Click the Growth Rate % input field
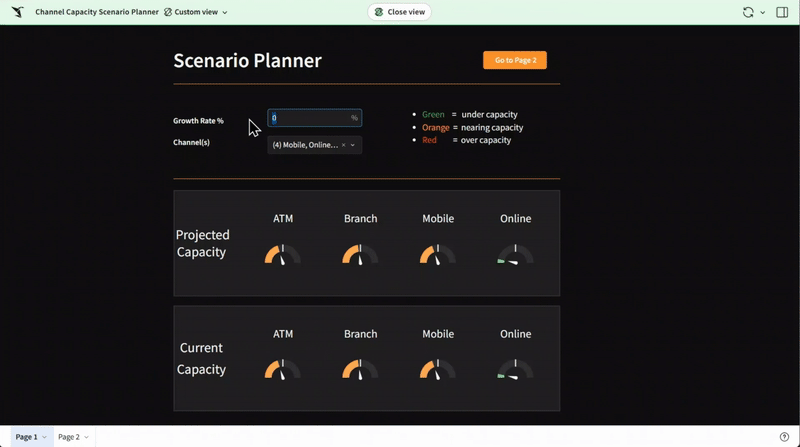The image size is (800, 447). [308, 118]
